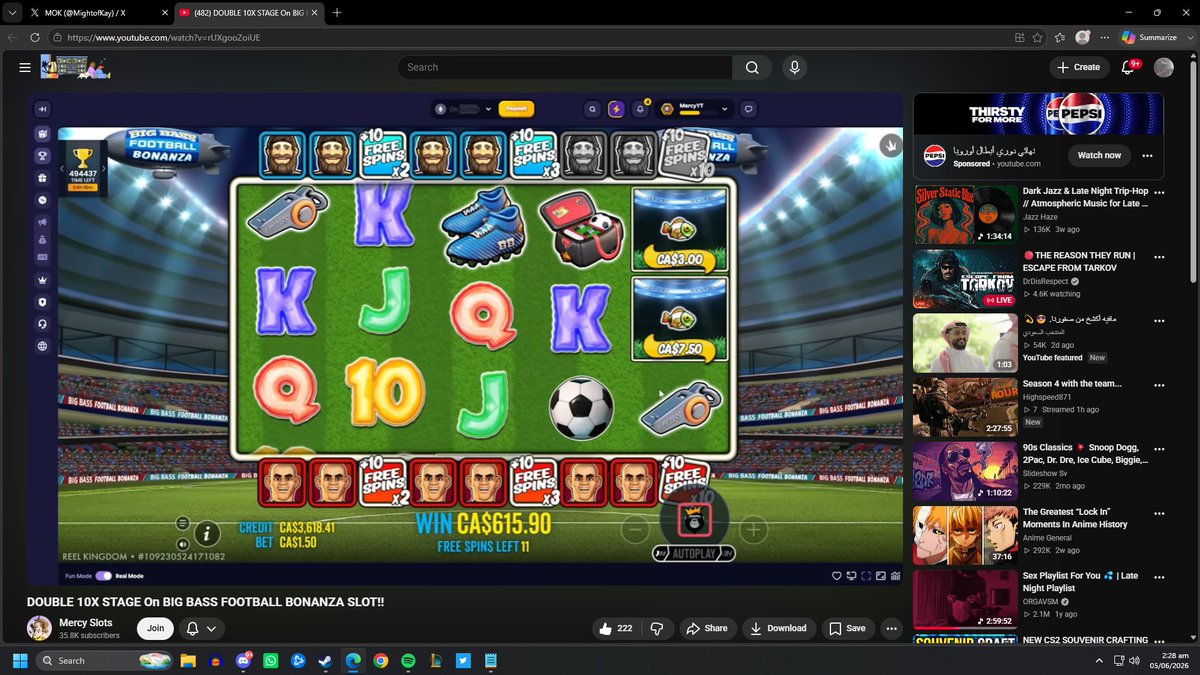Screen dimensions: 1200x675
Task: Open a new browser tab
Action: point(337,12)
